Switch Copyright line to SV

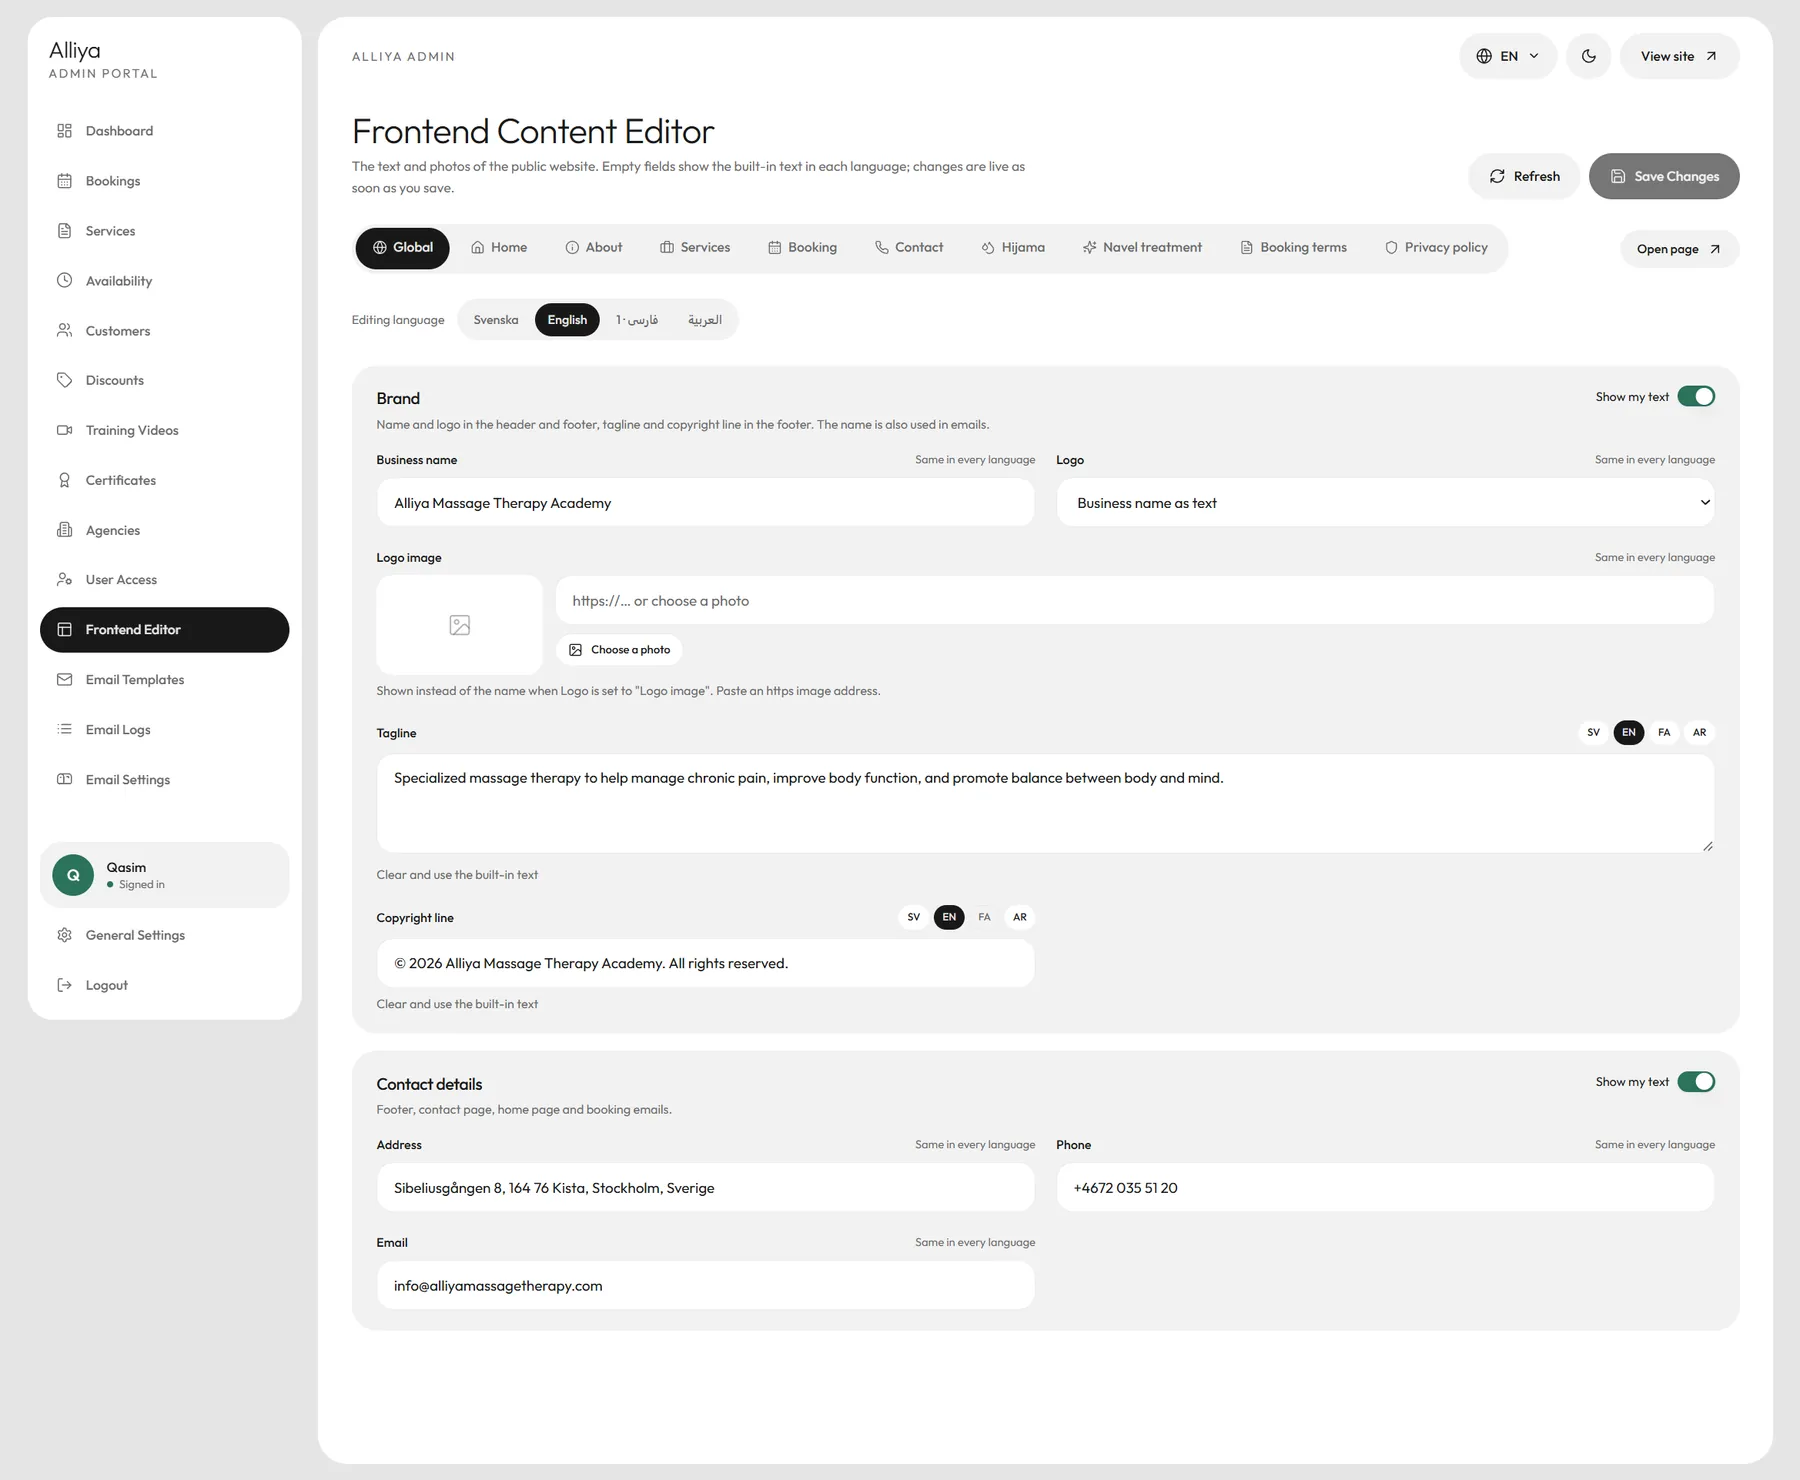(914, 917)
